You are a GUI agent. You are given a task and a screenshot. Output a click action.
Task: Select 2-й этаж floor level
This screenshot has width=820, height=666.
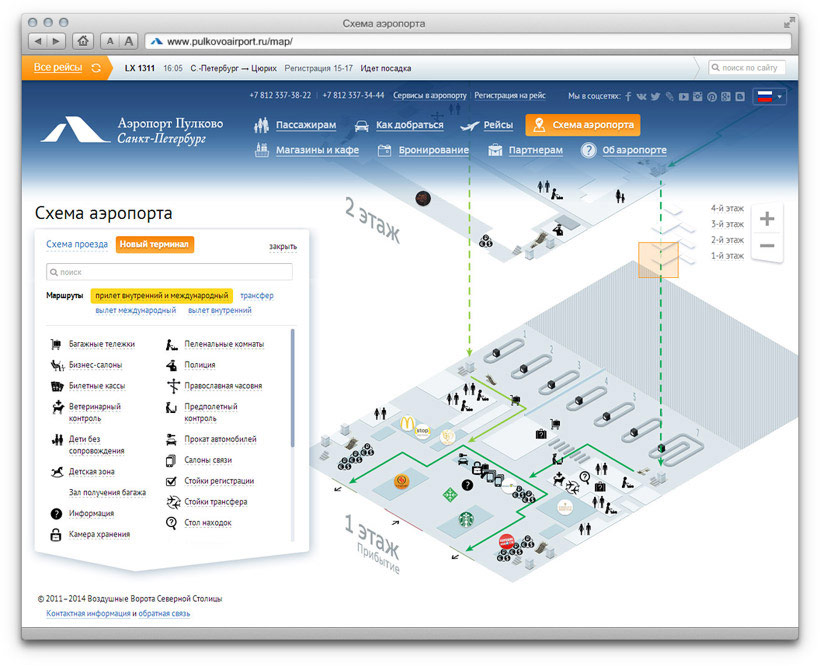tap(727, 240)
